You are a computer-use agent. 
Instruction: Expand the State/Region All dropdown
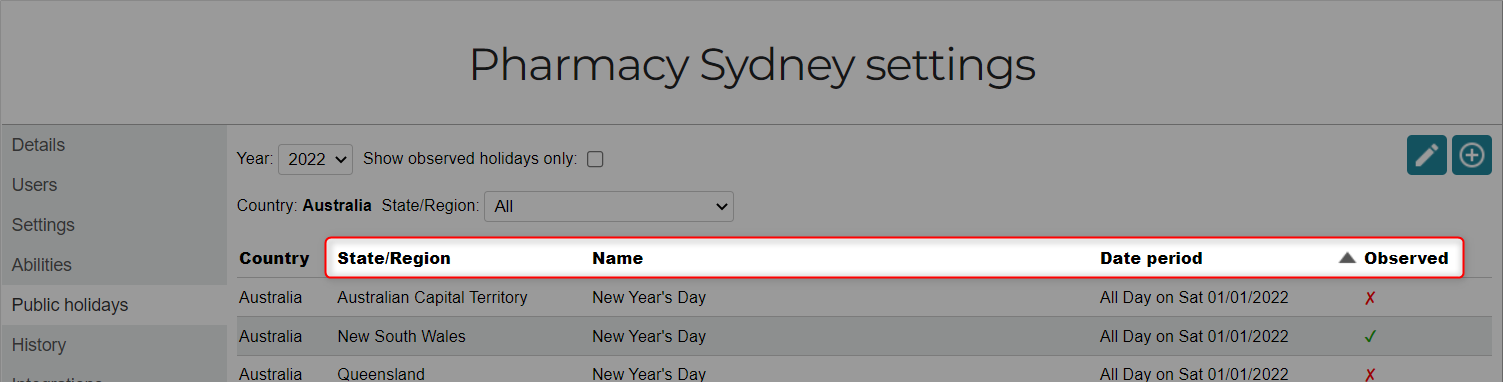click(x=609, y=206)
